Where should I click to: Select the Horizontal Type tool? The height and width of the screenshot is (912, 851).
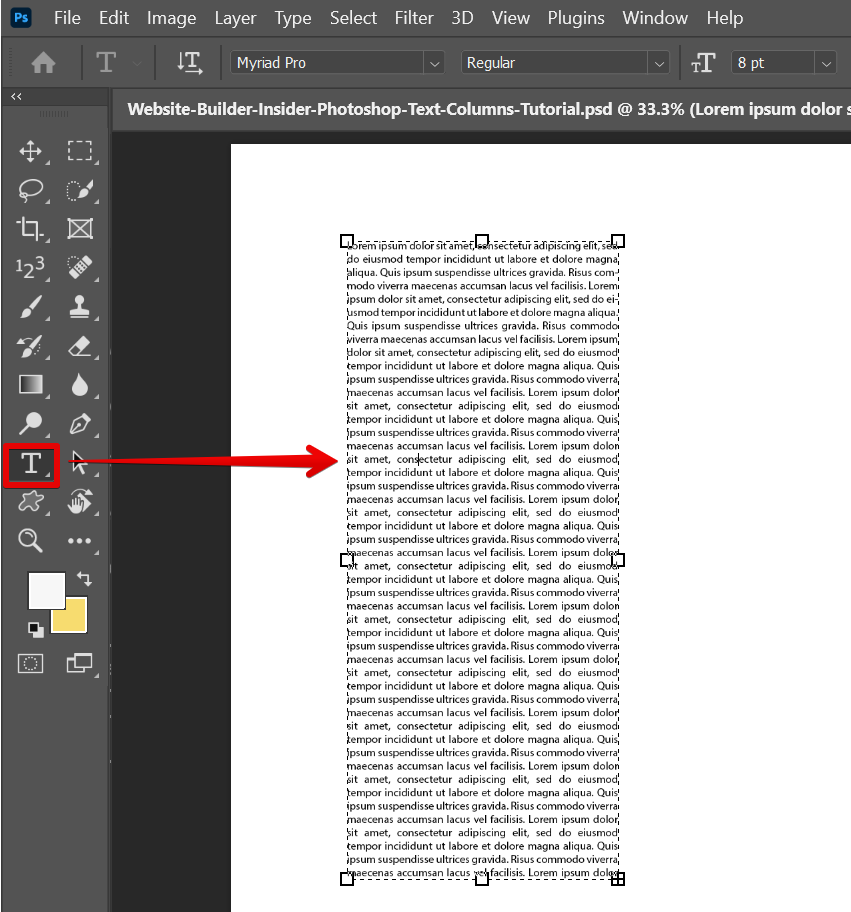coord(31,464)
